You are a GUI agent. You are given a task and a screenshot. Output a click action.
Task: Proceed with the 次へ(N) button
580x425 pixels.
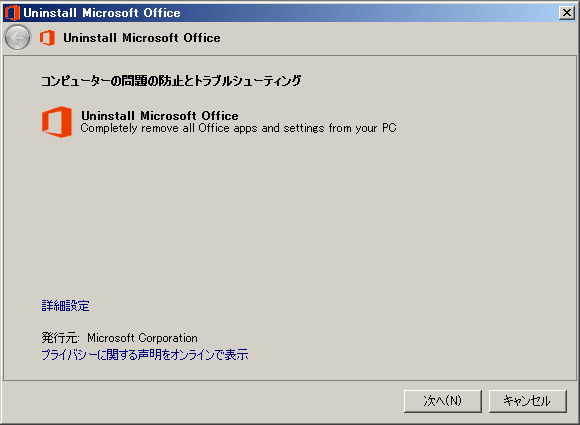pyautogui.click(x=443, y=401)
